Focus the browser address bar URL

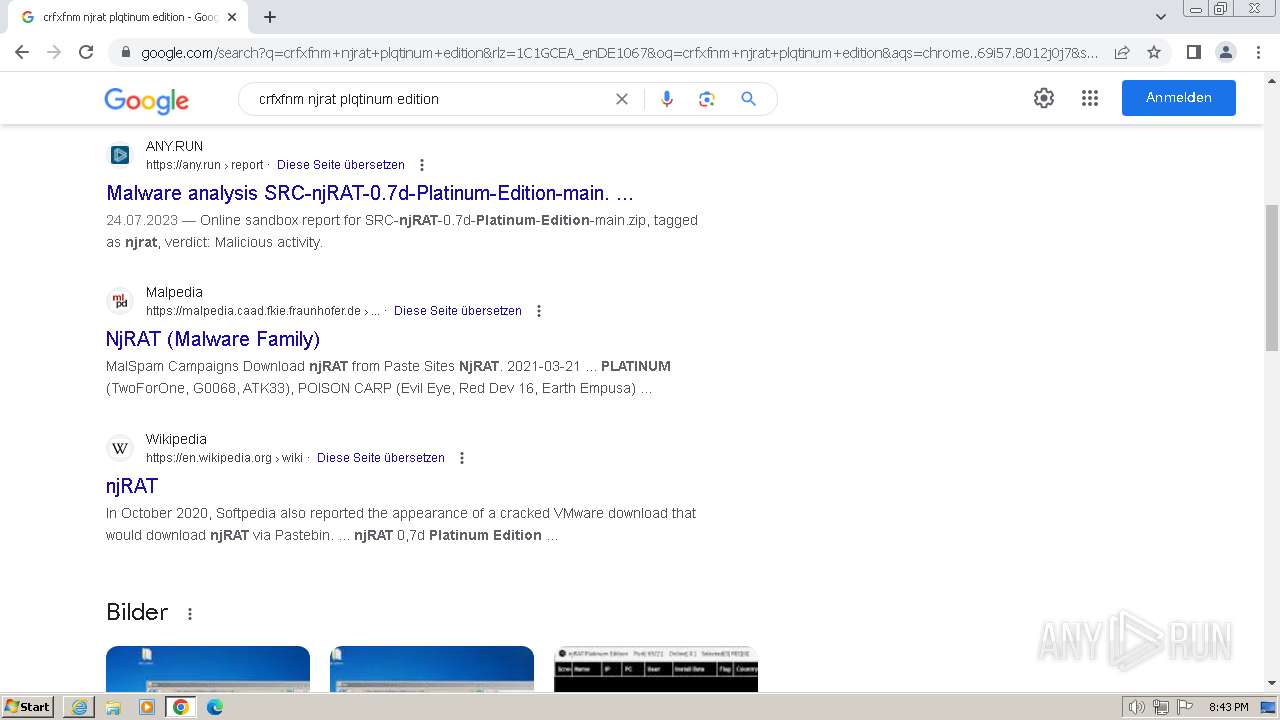[x=618, y=53]
